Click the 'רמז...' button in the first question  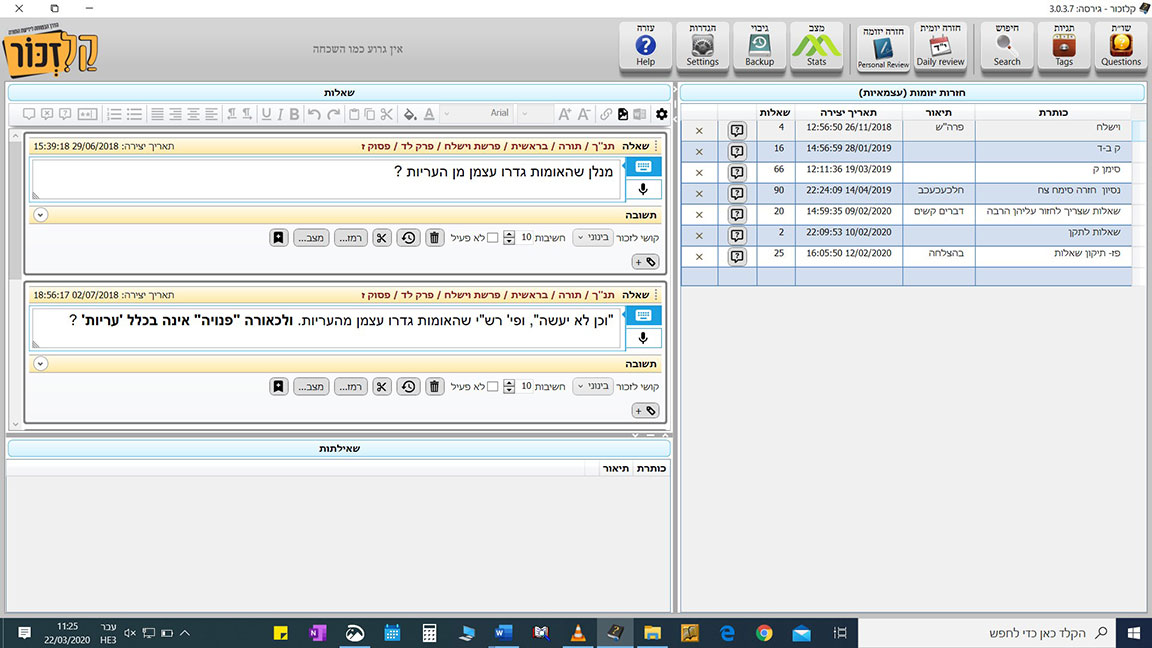350,238
